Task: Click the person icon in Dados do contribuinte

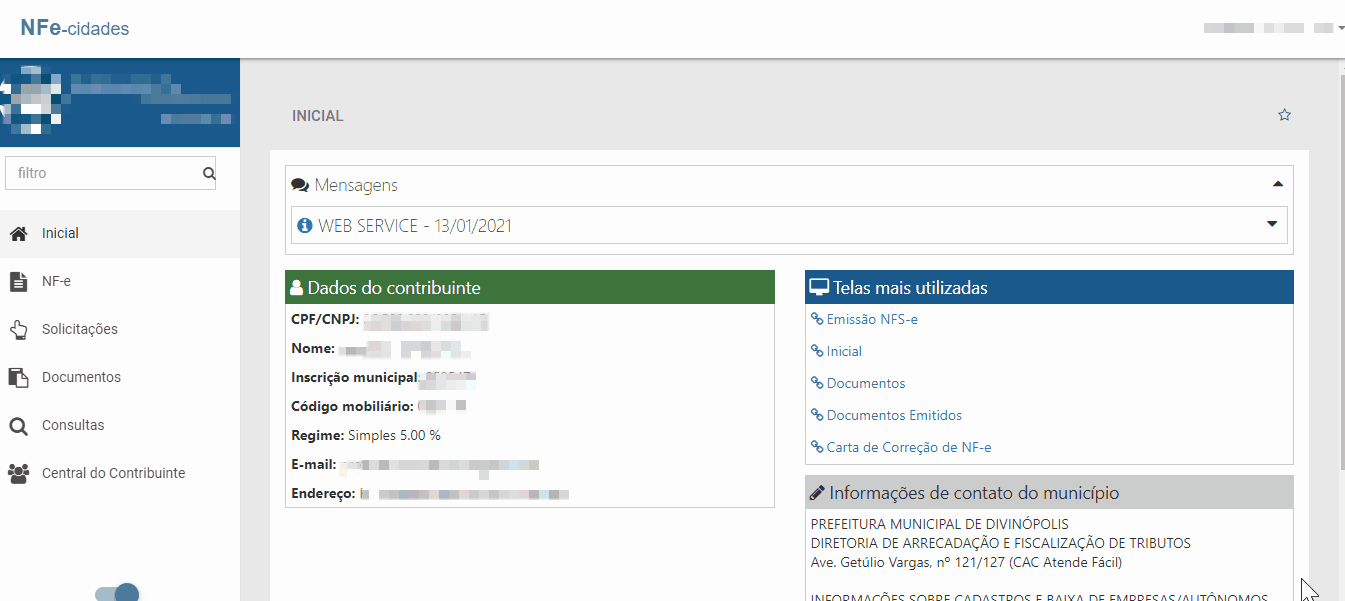Action: (x=296, y=288)
